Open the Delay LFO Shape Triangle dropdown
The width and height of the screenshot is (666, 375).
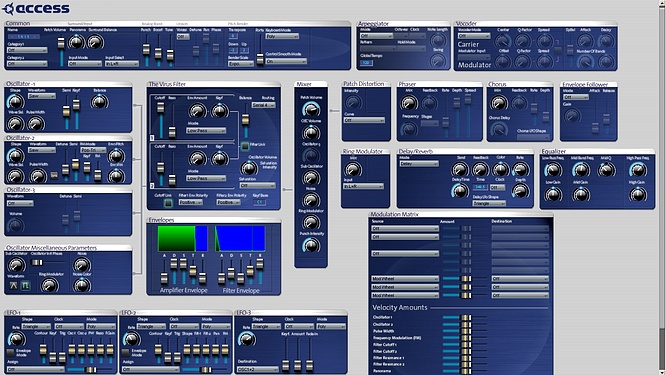click(x=489, y=204)
